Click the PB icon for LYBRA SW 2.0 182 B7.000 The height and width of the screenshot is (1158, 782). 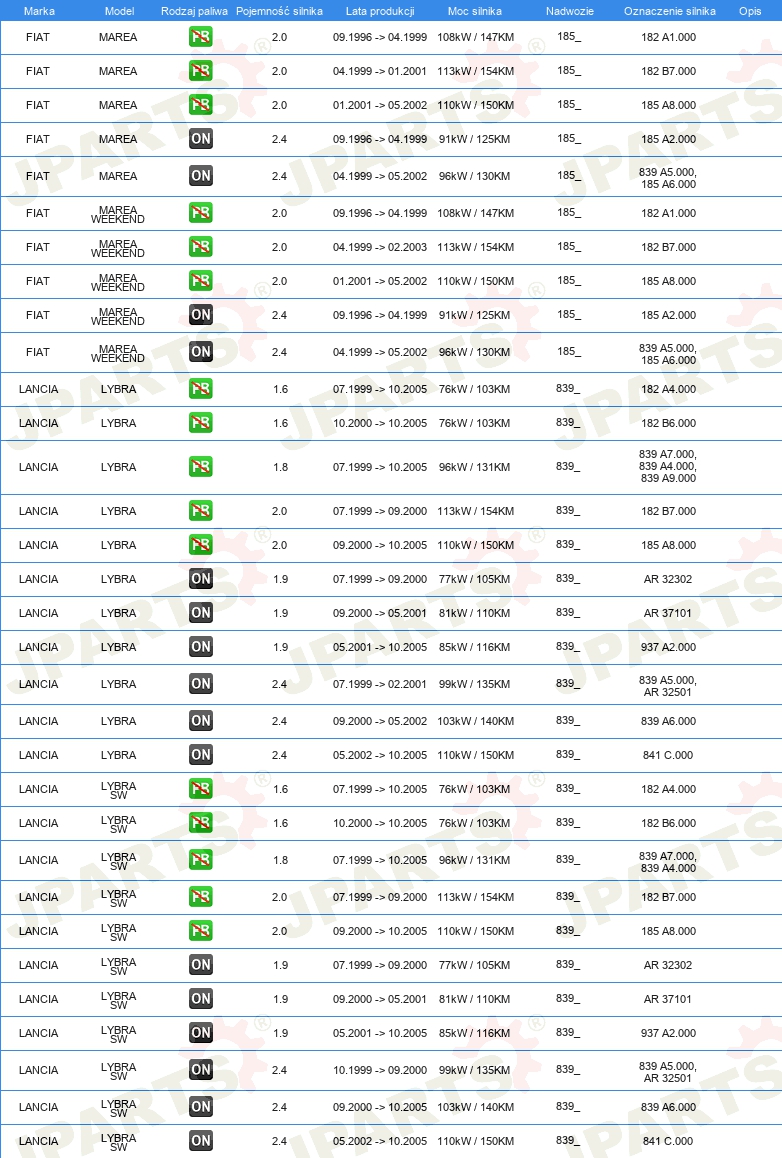pyautogui.click(x=201, y=897)
